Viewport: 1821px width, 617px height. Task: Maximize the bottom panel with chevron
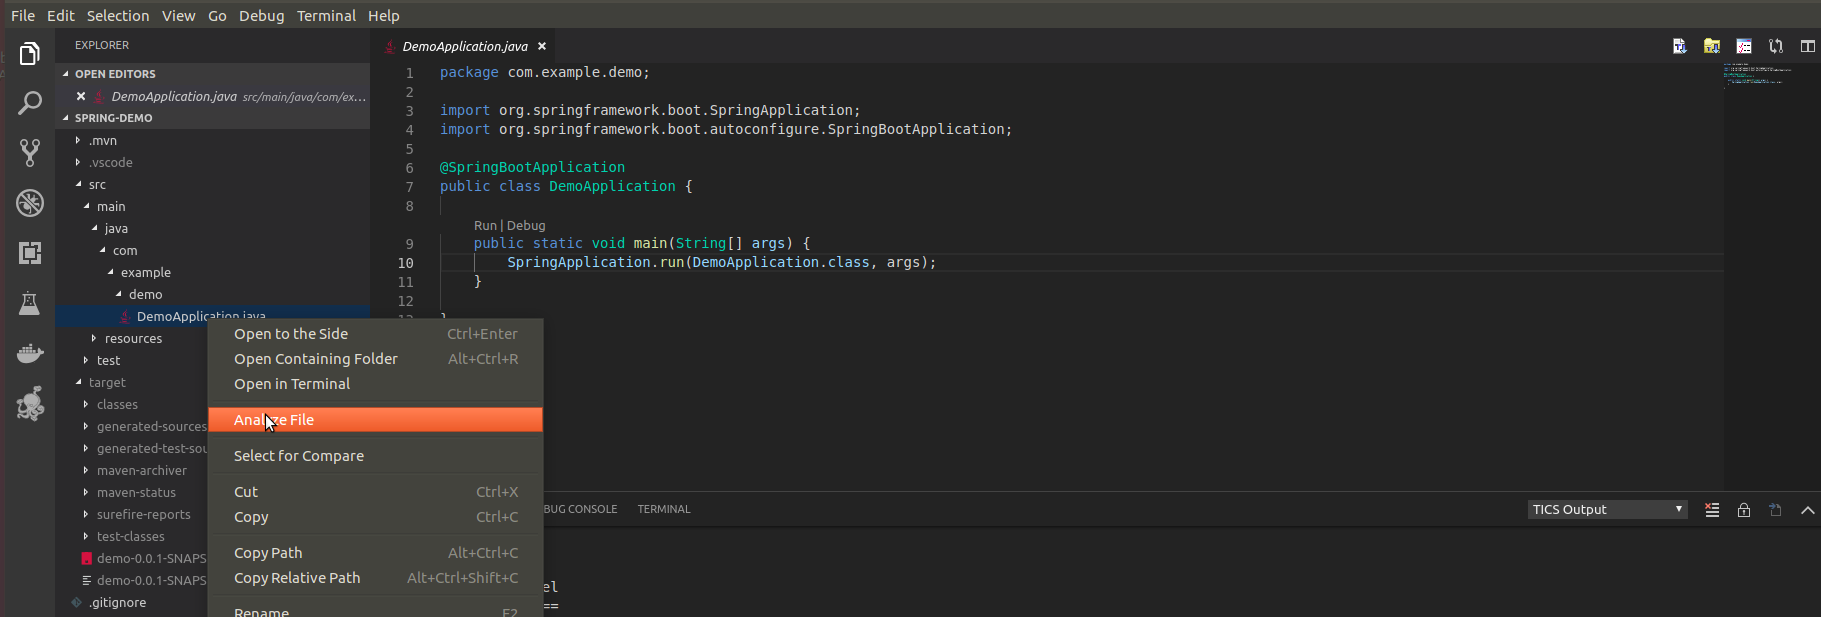pyautogui.click(x=1808, y=510)
